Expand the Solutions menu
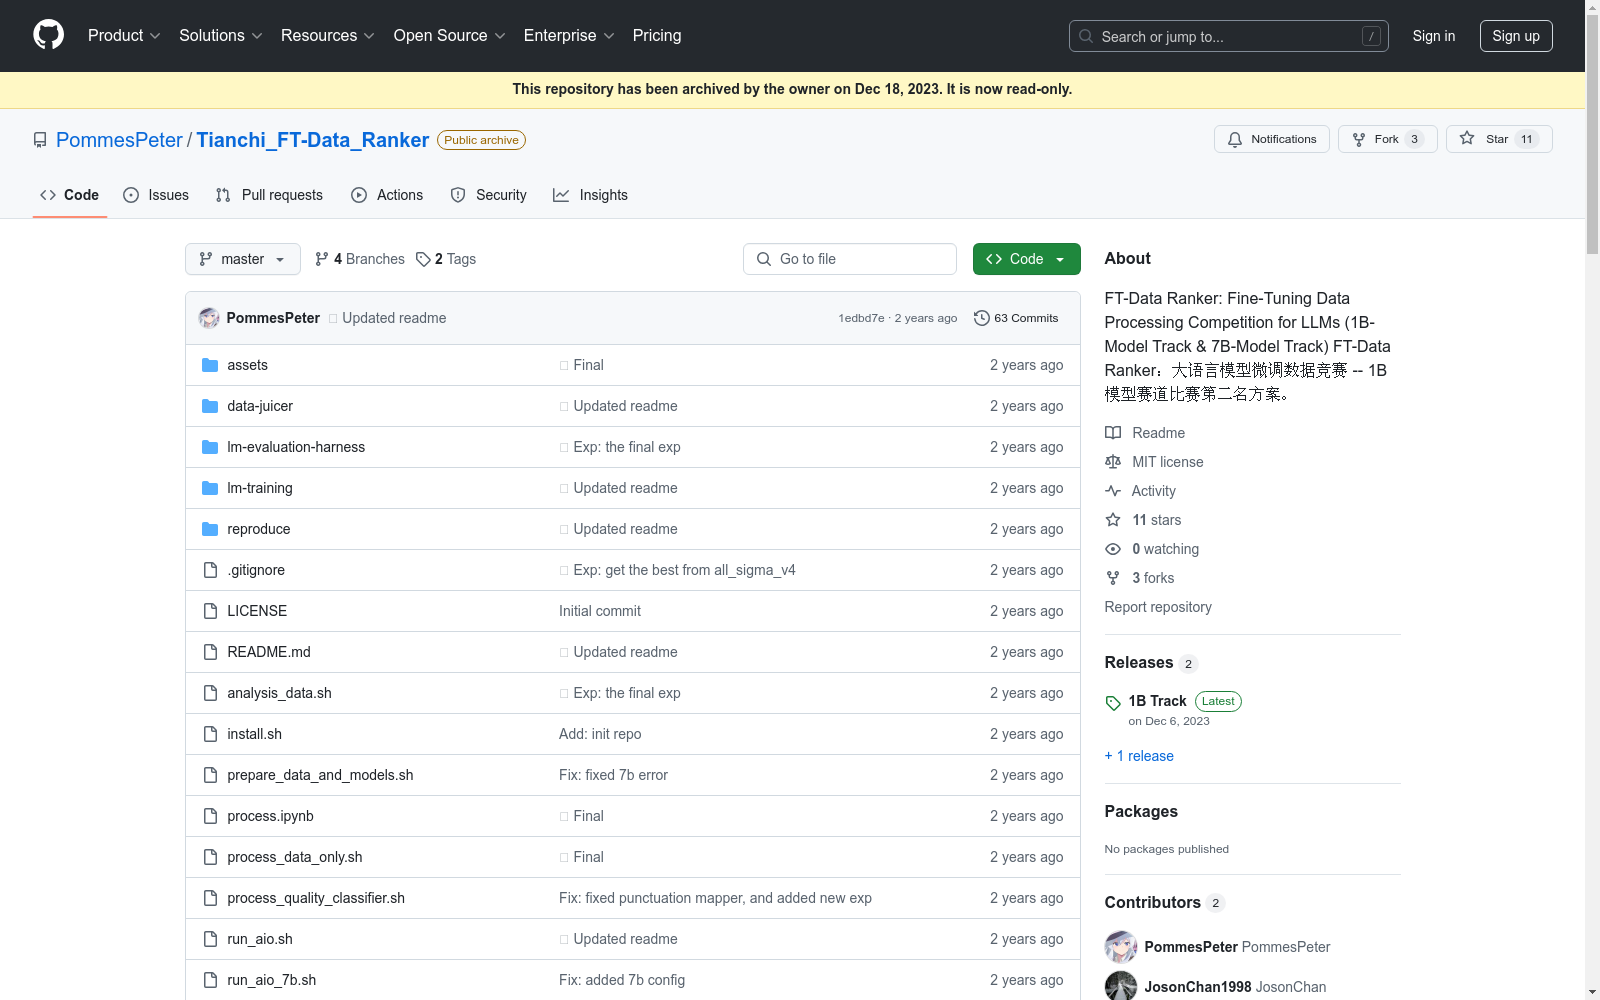 click(221, 35)
